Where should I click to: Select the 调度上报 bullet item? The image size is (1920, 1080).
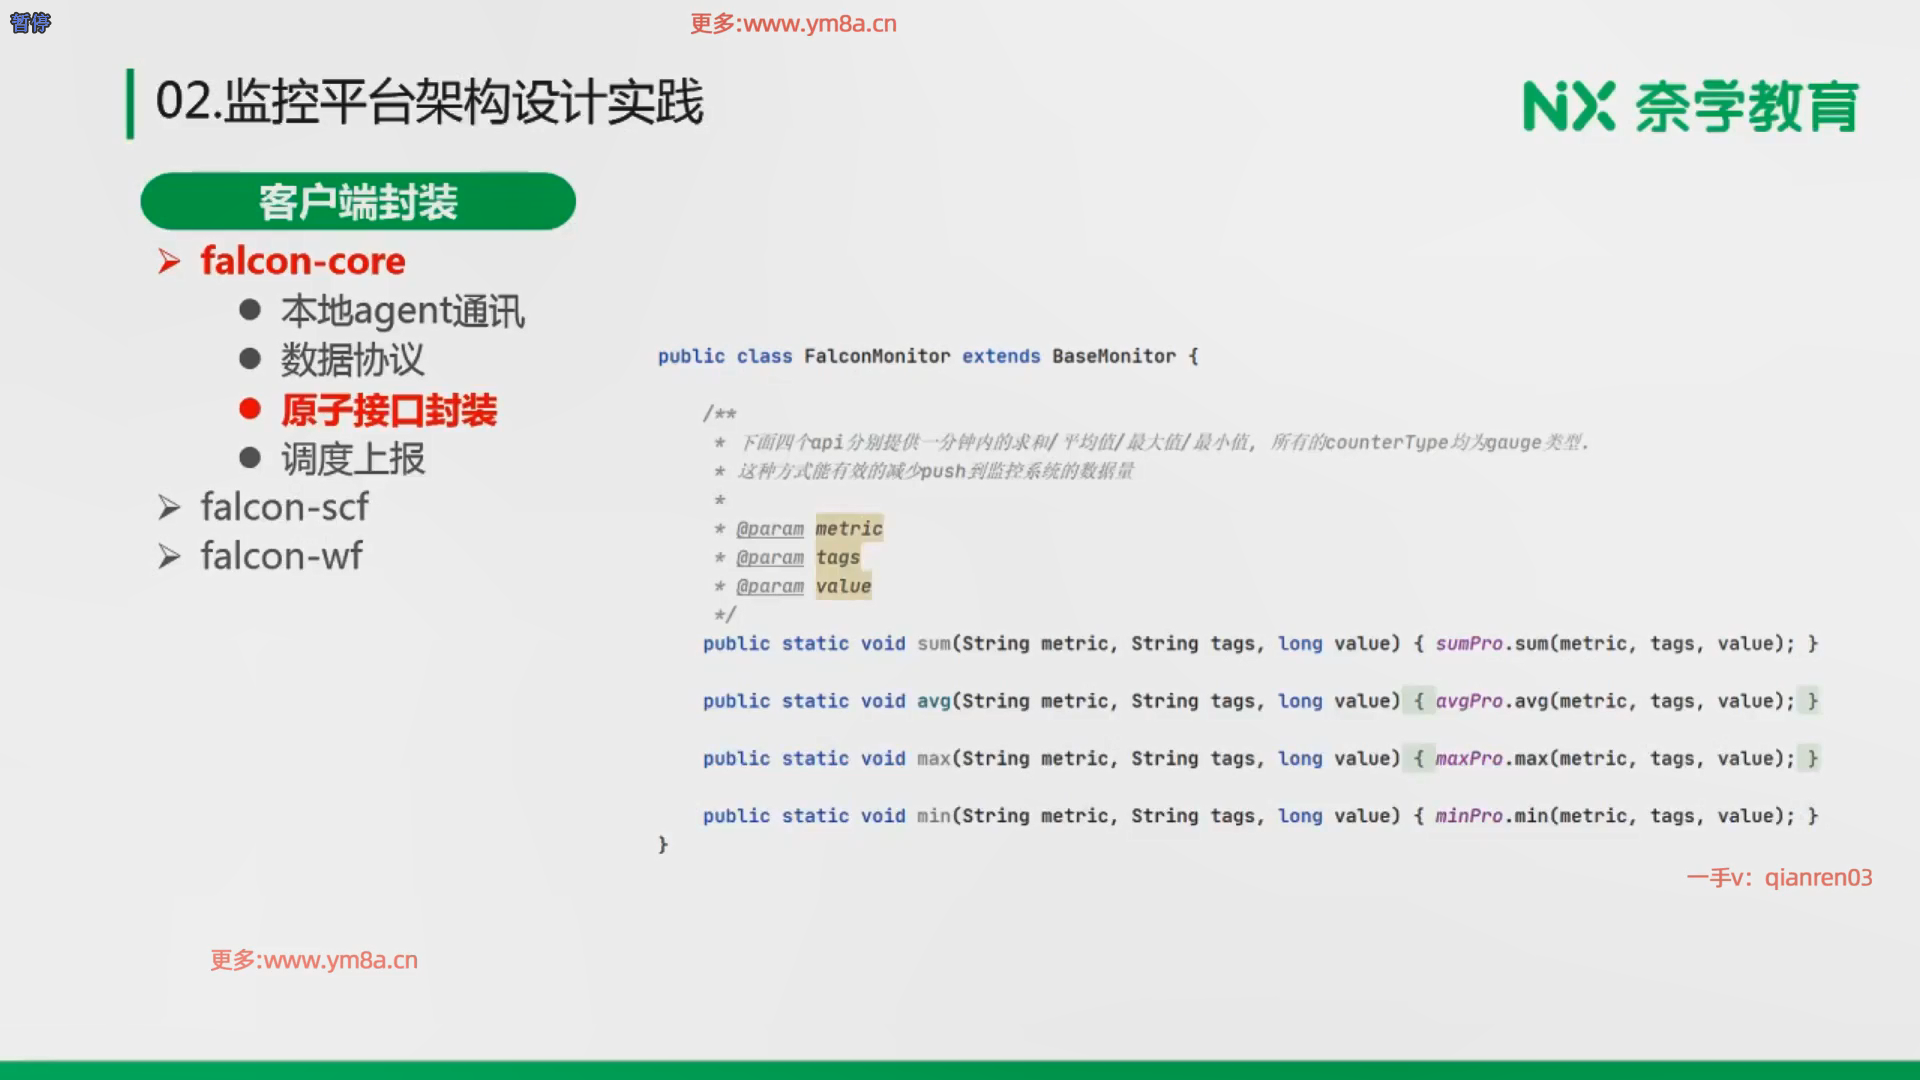click(352, 459)
